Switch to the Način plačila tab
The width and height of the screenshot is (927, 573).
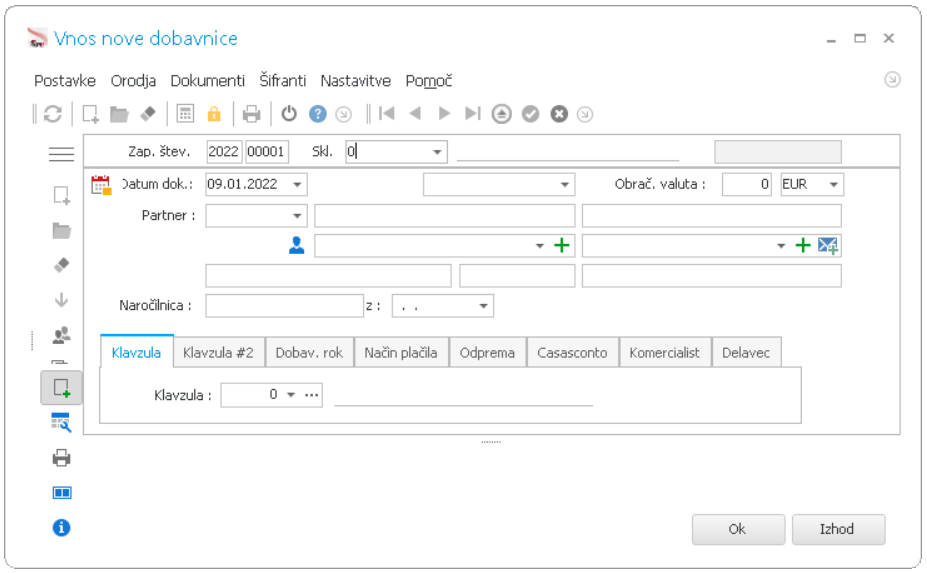(401, 352)
